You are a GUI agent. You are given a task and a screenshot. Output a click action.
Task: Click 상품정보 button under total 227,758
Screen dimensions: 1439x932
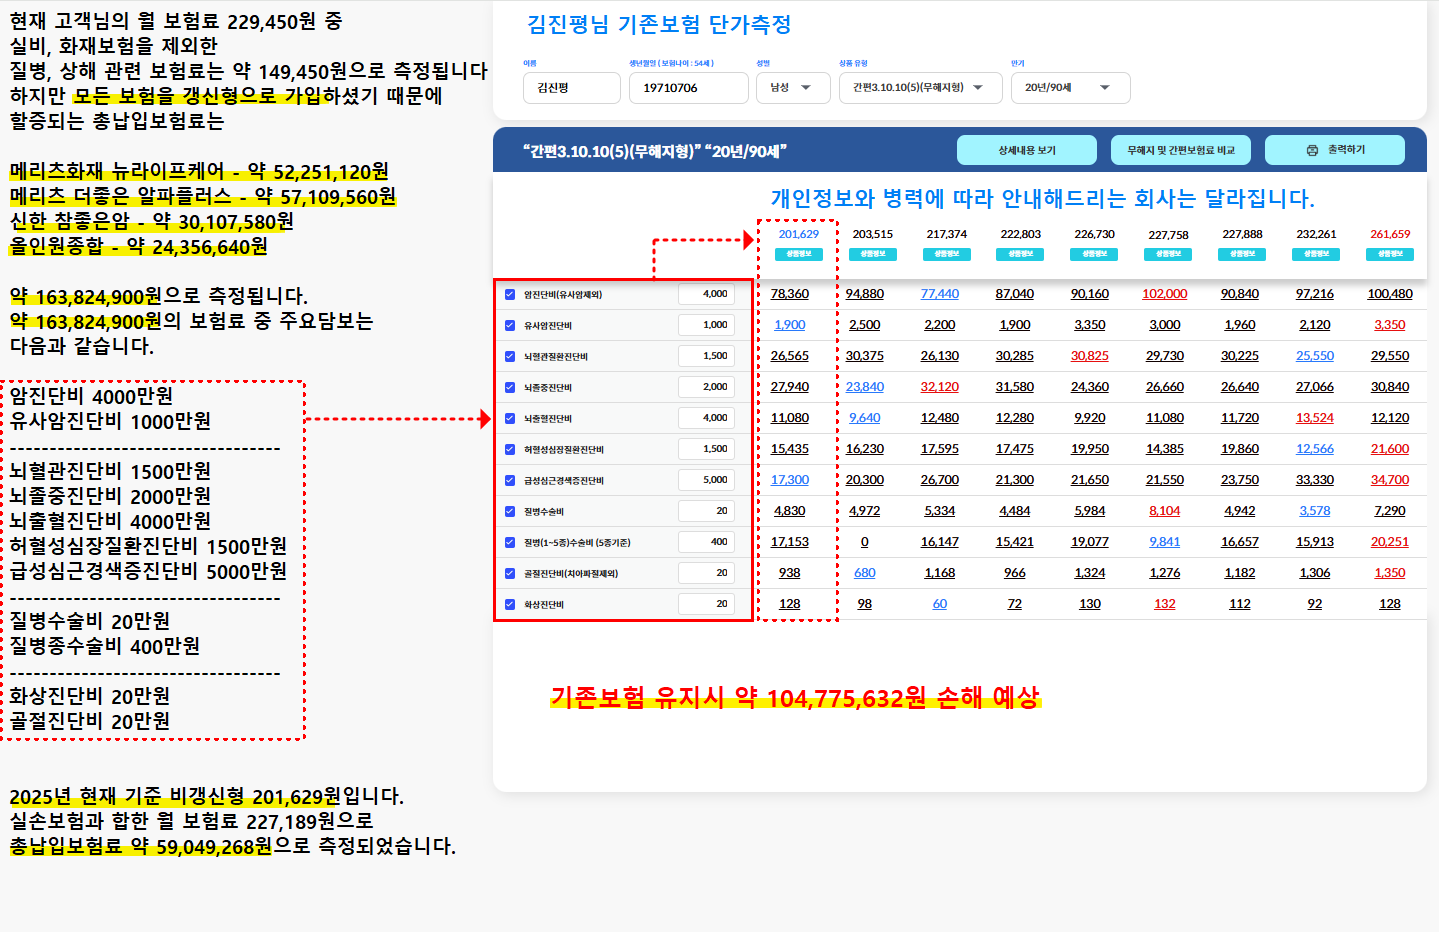pyautogui.click(x=1168, y=254)
